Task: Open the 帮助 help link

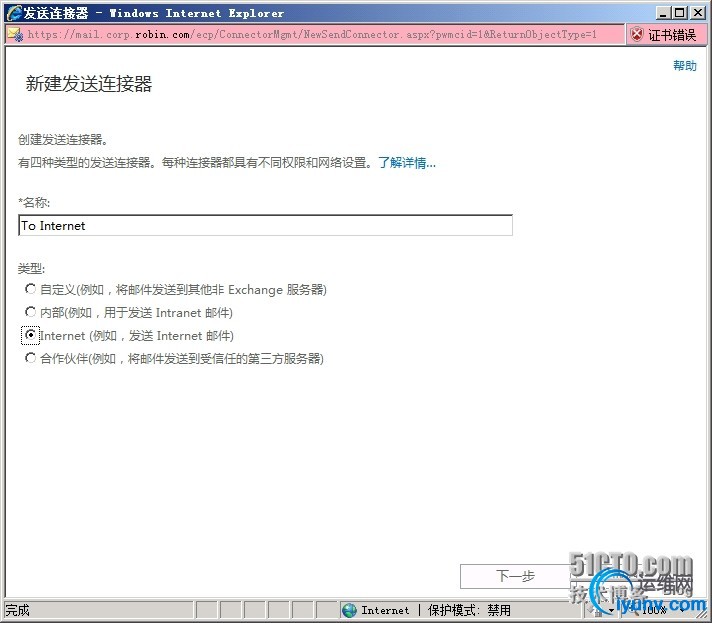Action: [x=685, y=66]
